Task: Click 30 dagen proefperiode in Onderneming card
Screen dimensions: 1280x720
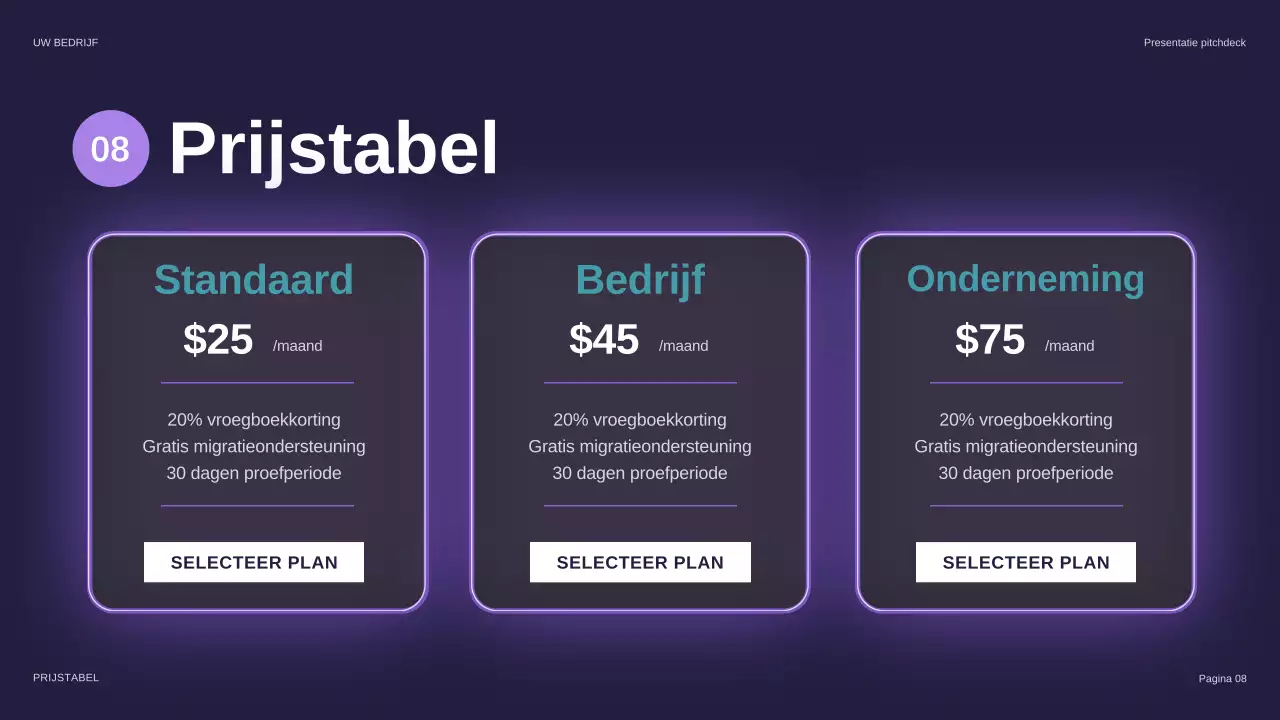Action: click(x=1026, y=473)
